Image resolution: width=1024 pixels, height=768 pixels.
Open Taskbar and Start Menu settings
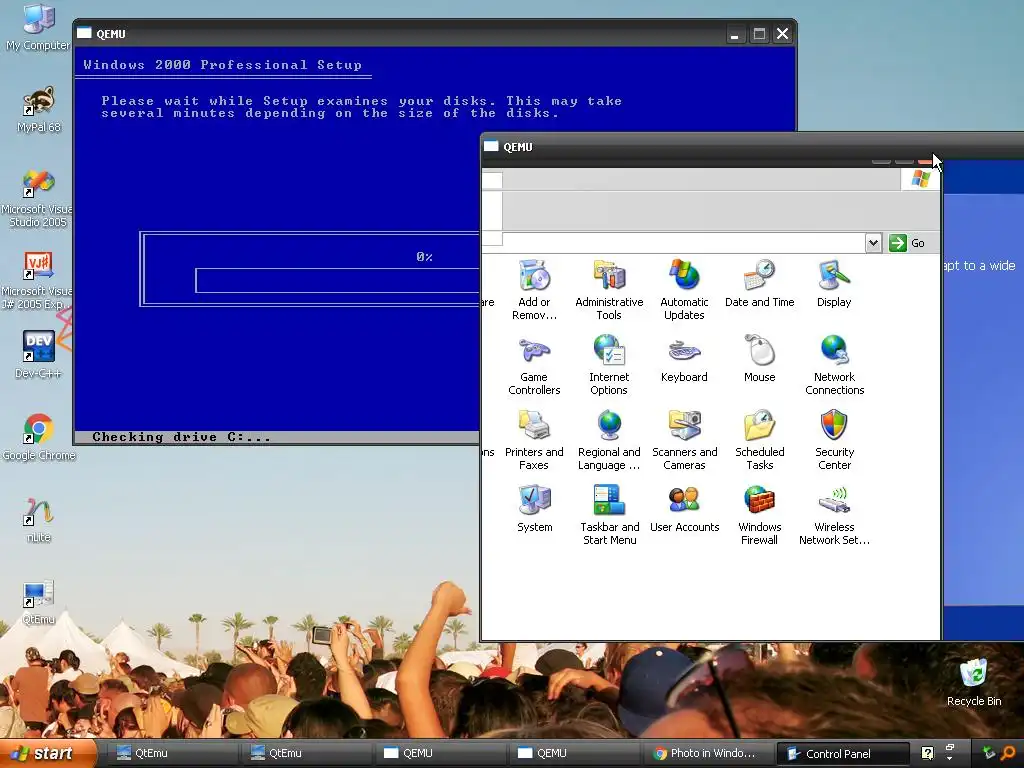[x=609, y=515]
